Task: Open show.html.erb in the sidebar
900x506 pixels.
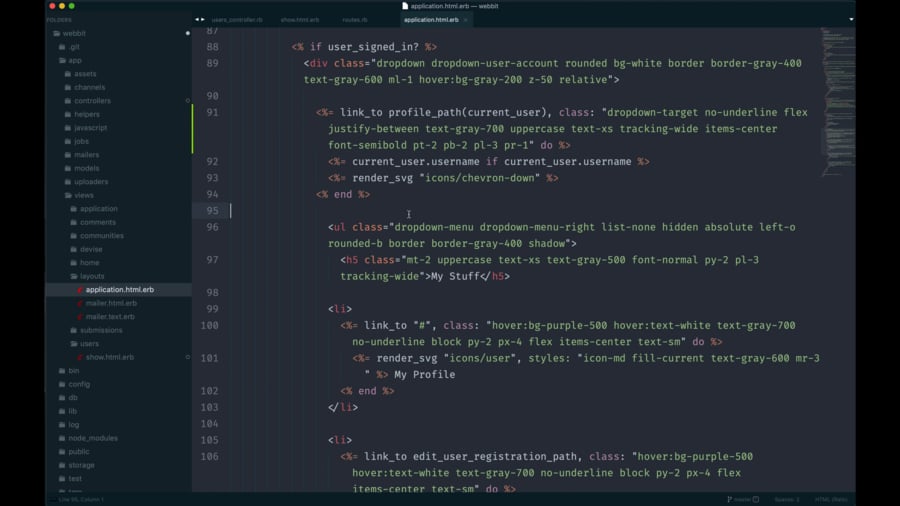Action: [110, 357]
